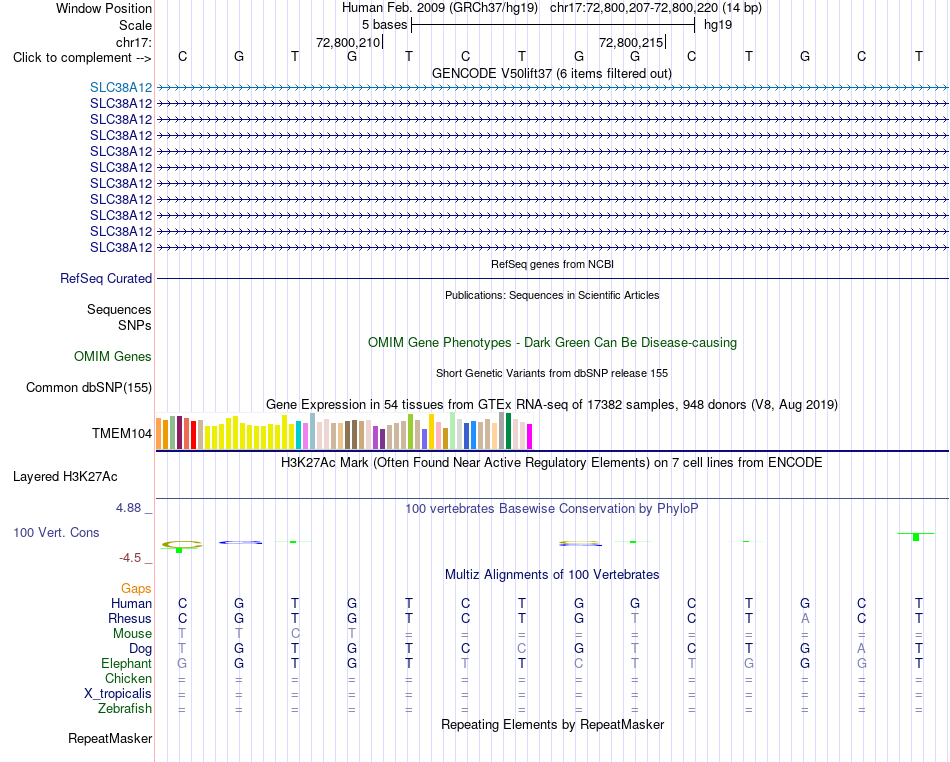Screen dimensions: 950x762
Task: Click 'Multiz Alignments of 100 Vertebrates' title
Action: pyautogui.click(x=552, y=575)
